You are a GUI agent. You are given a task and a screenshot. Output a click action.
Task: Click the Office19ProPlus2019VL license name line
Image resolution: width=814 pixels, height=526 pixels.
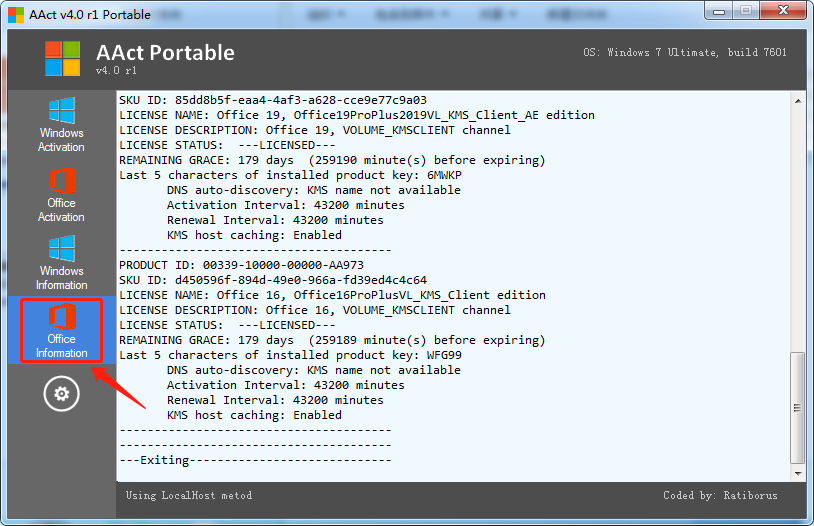pyautogui.click(x=357, y=115)
